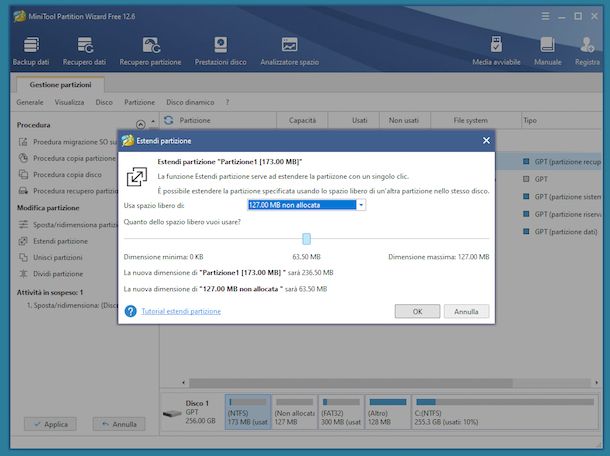
Task: Open the hamburger menu in the title bar
Action: (545, 16)
